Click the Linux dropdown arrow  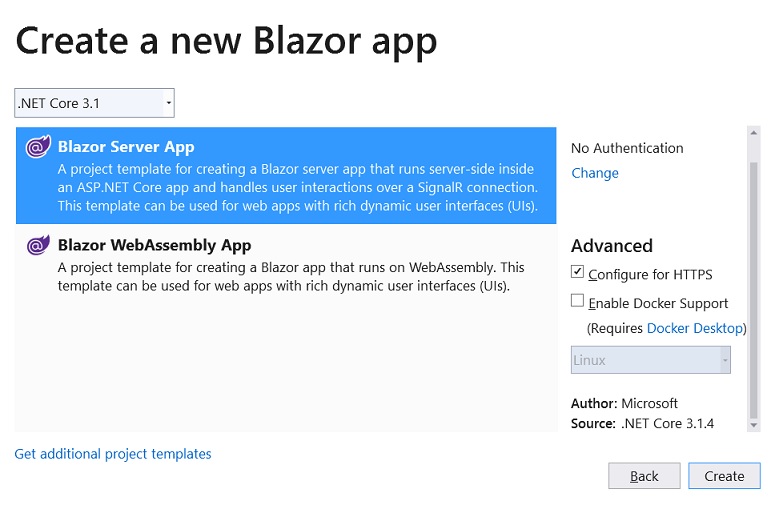click(x=725, y=360)
